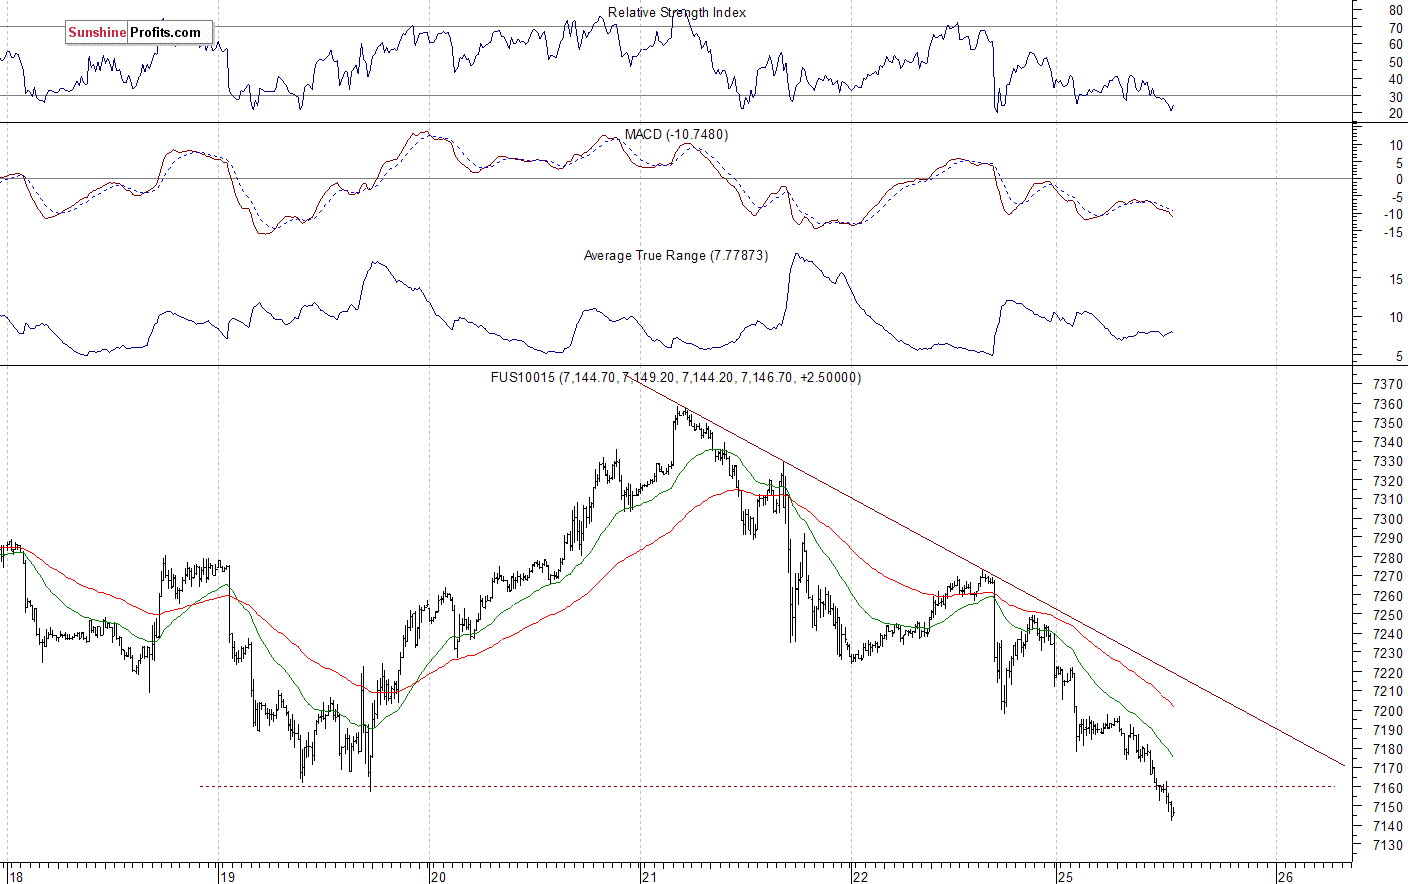Click date label 19 on time axis
The width and height of the screenshot is (1408, 884).
click(228, 877)
